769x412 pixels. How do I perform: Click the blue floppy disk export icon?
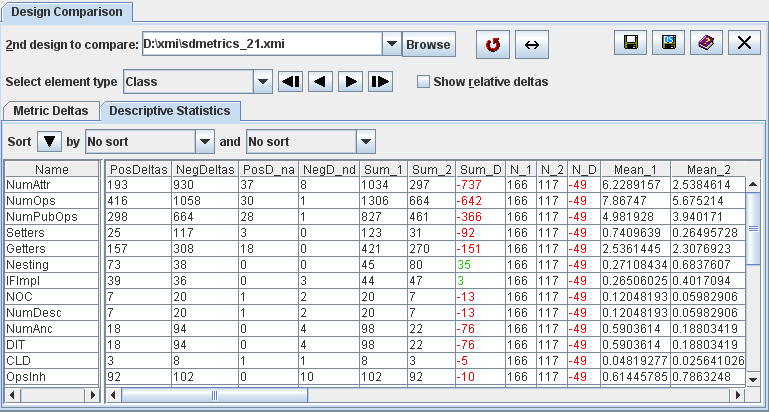pyautogui.click(x=668, y=43)
